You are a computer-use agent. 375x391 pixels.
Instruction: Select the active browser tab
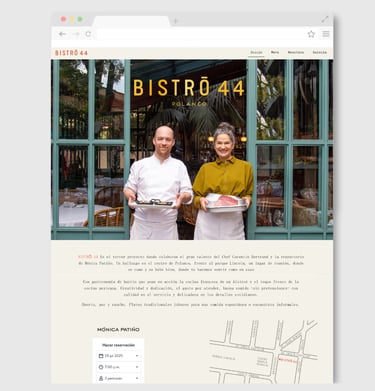coord(131,21)
